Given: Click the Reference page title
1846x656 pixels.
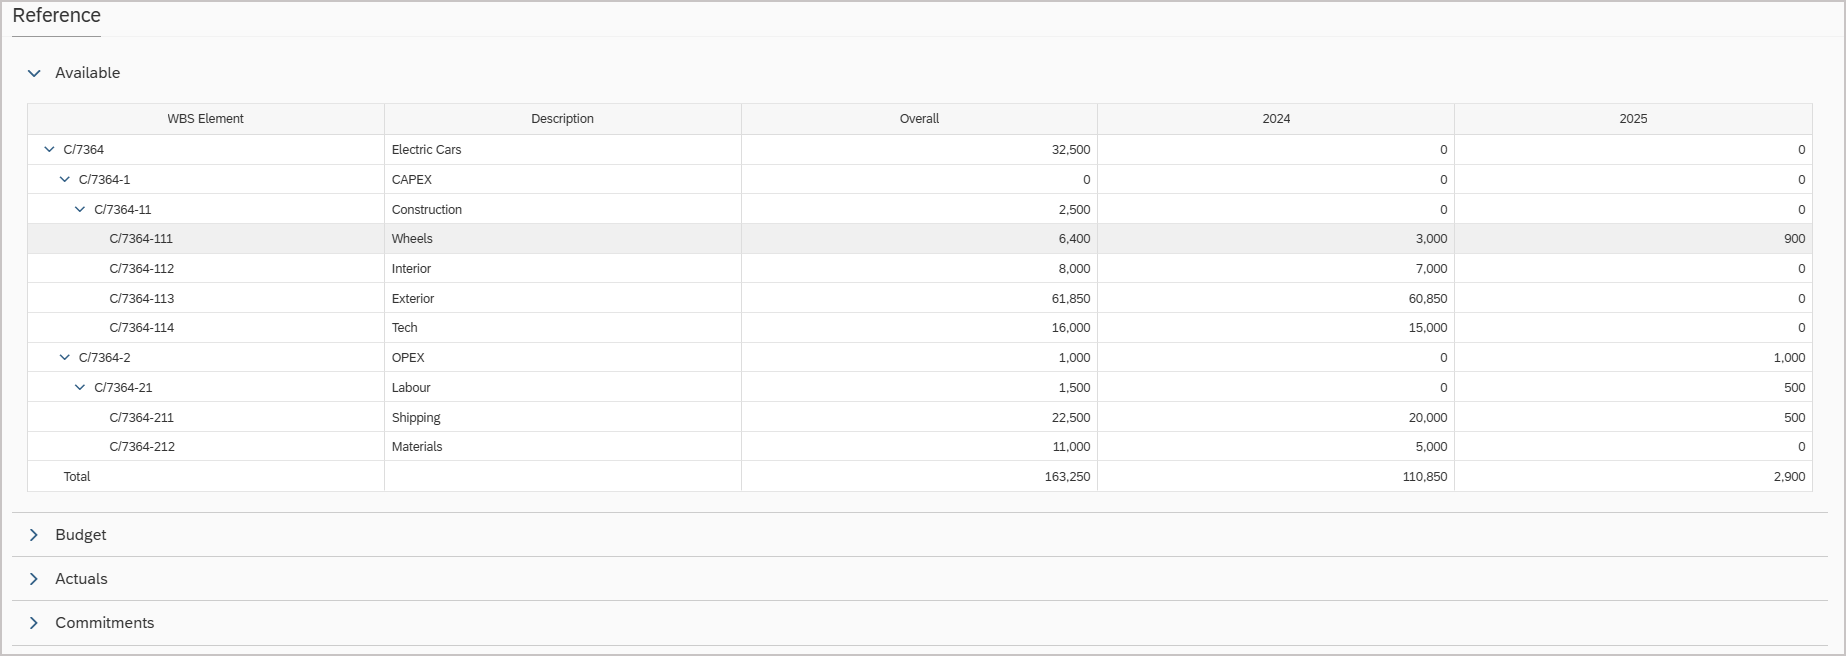Looking at the screenshot, I should point(56,15).
